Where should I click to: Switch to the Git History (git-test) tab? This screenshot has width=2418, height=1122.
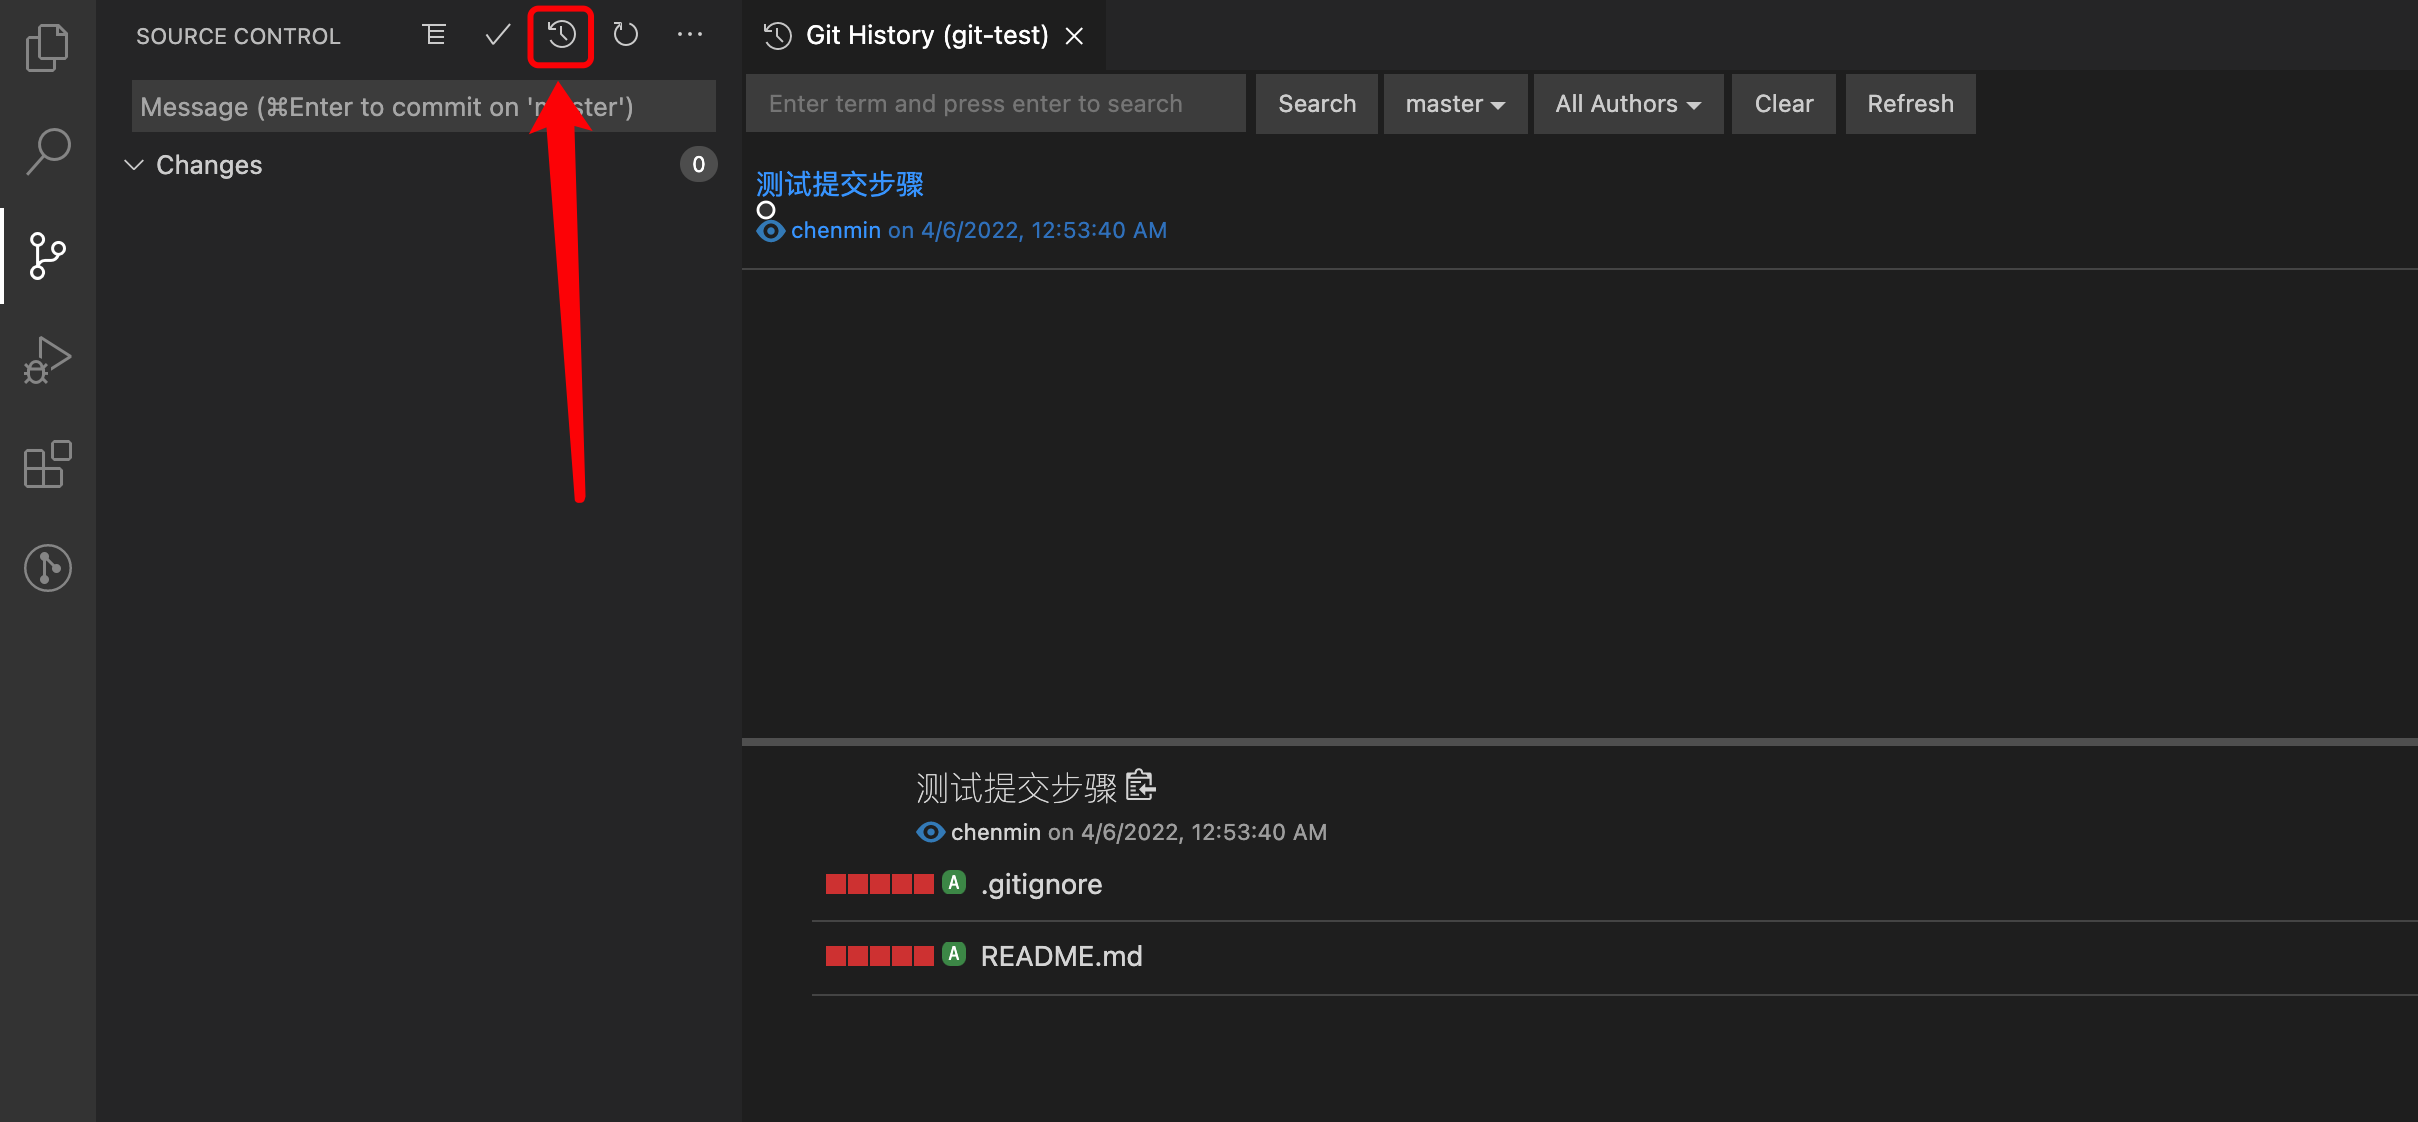[x=925, y=34]
